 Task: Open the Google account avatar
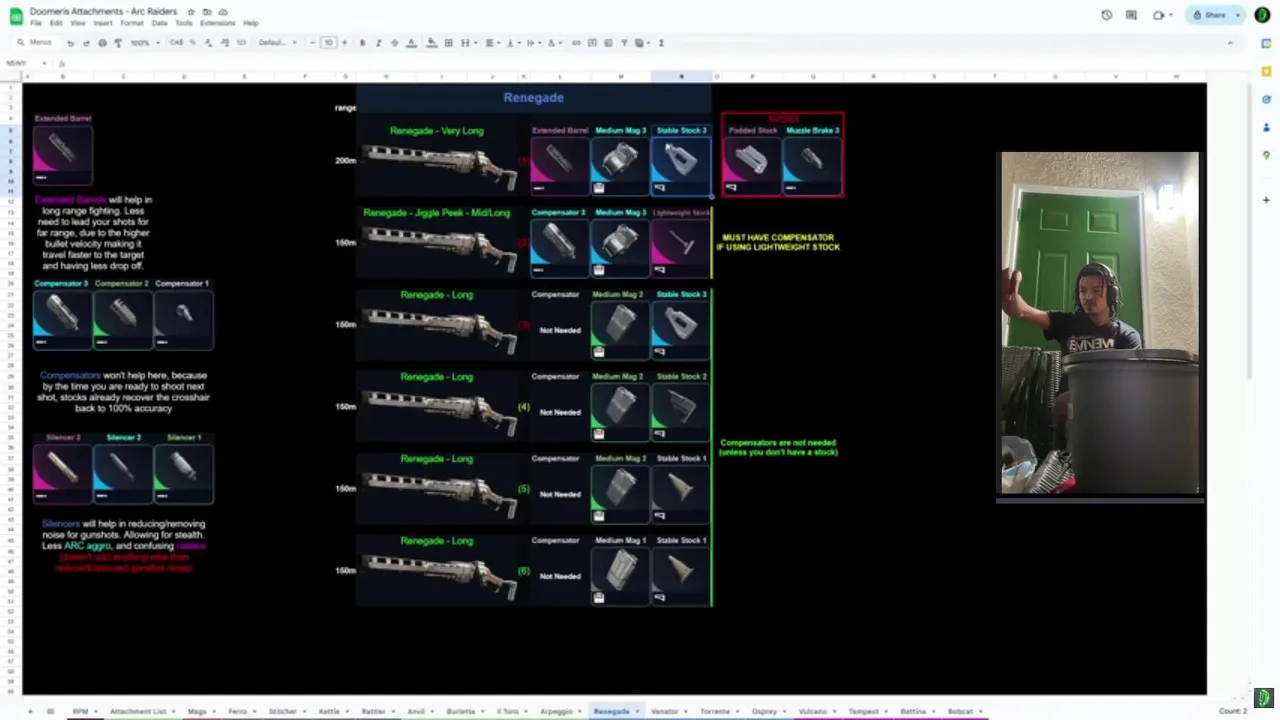1262,15
